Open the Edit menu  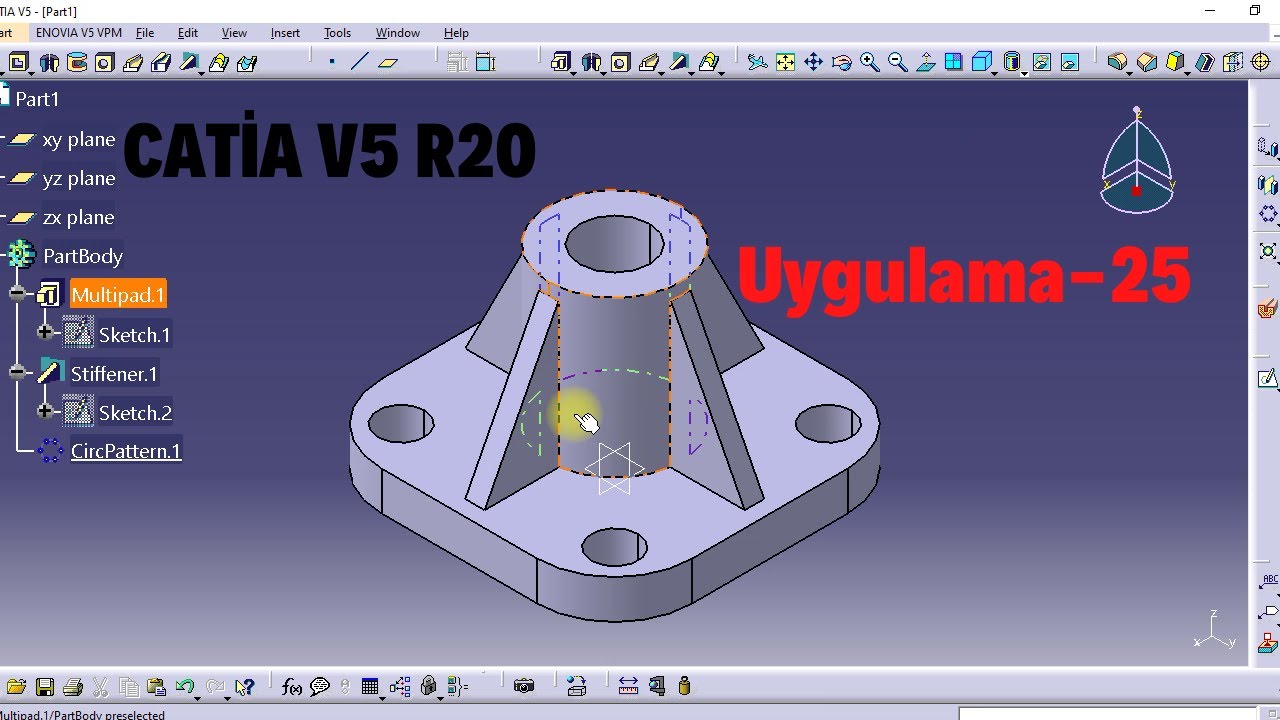(x=188, y=33)
